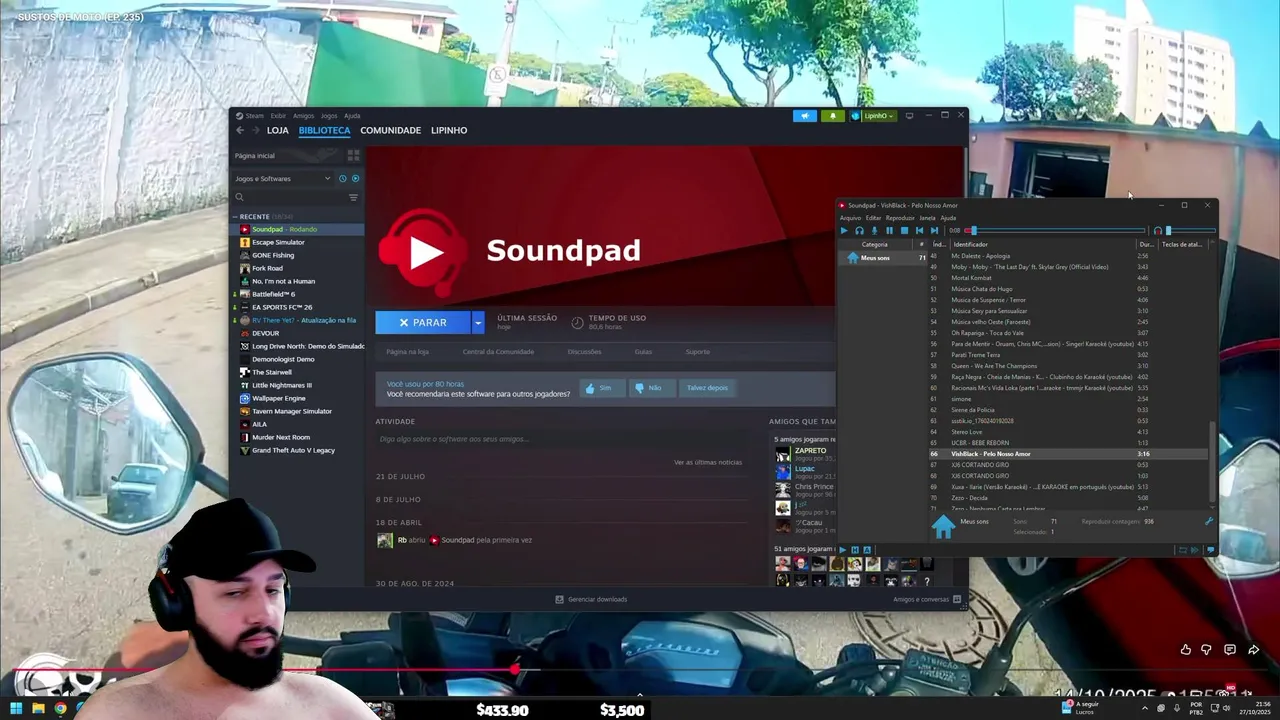Screen dimensions: 1280x720
Task: Skip to previous sound in Soundpad
Action: pos(920,230)
